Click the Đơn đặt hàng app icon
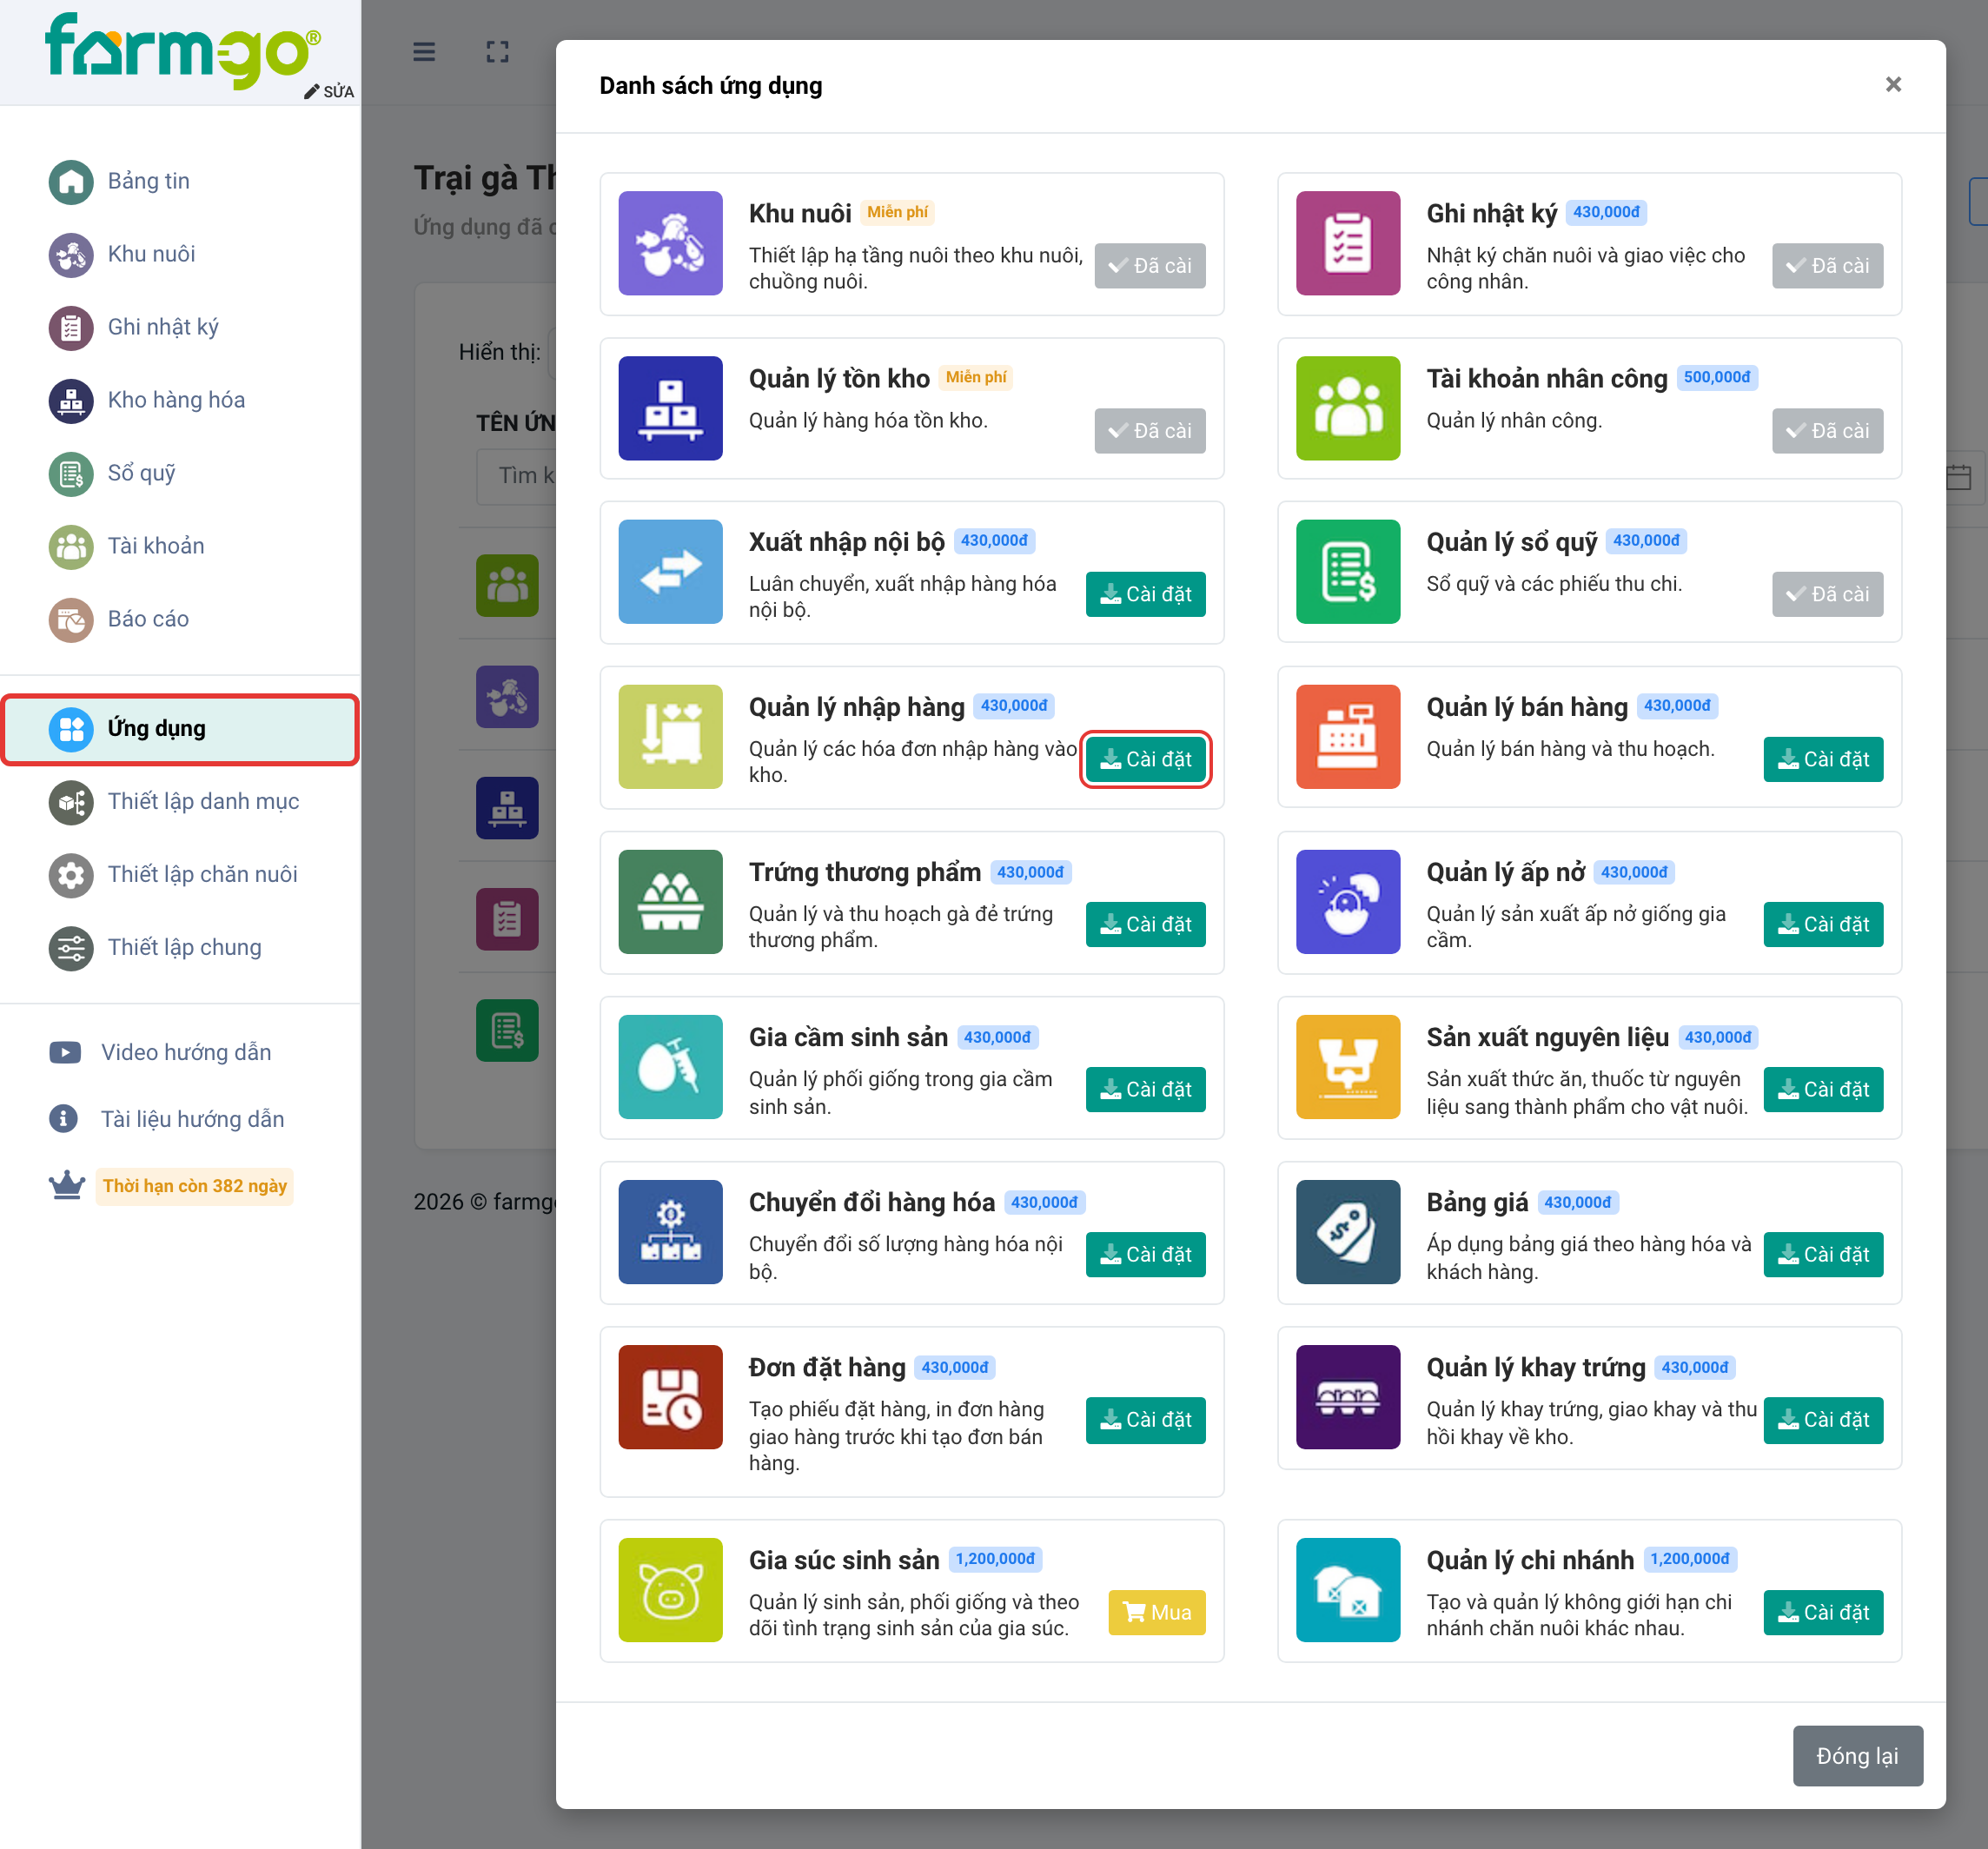This screenshot has height=1849, width=1988. click(670, 1397)
